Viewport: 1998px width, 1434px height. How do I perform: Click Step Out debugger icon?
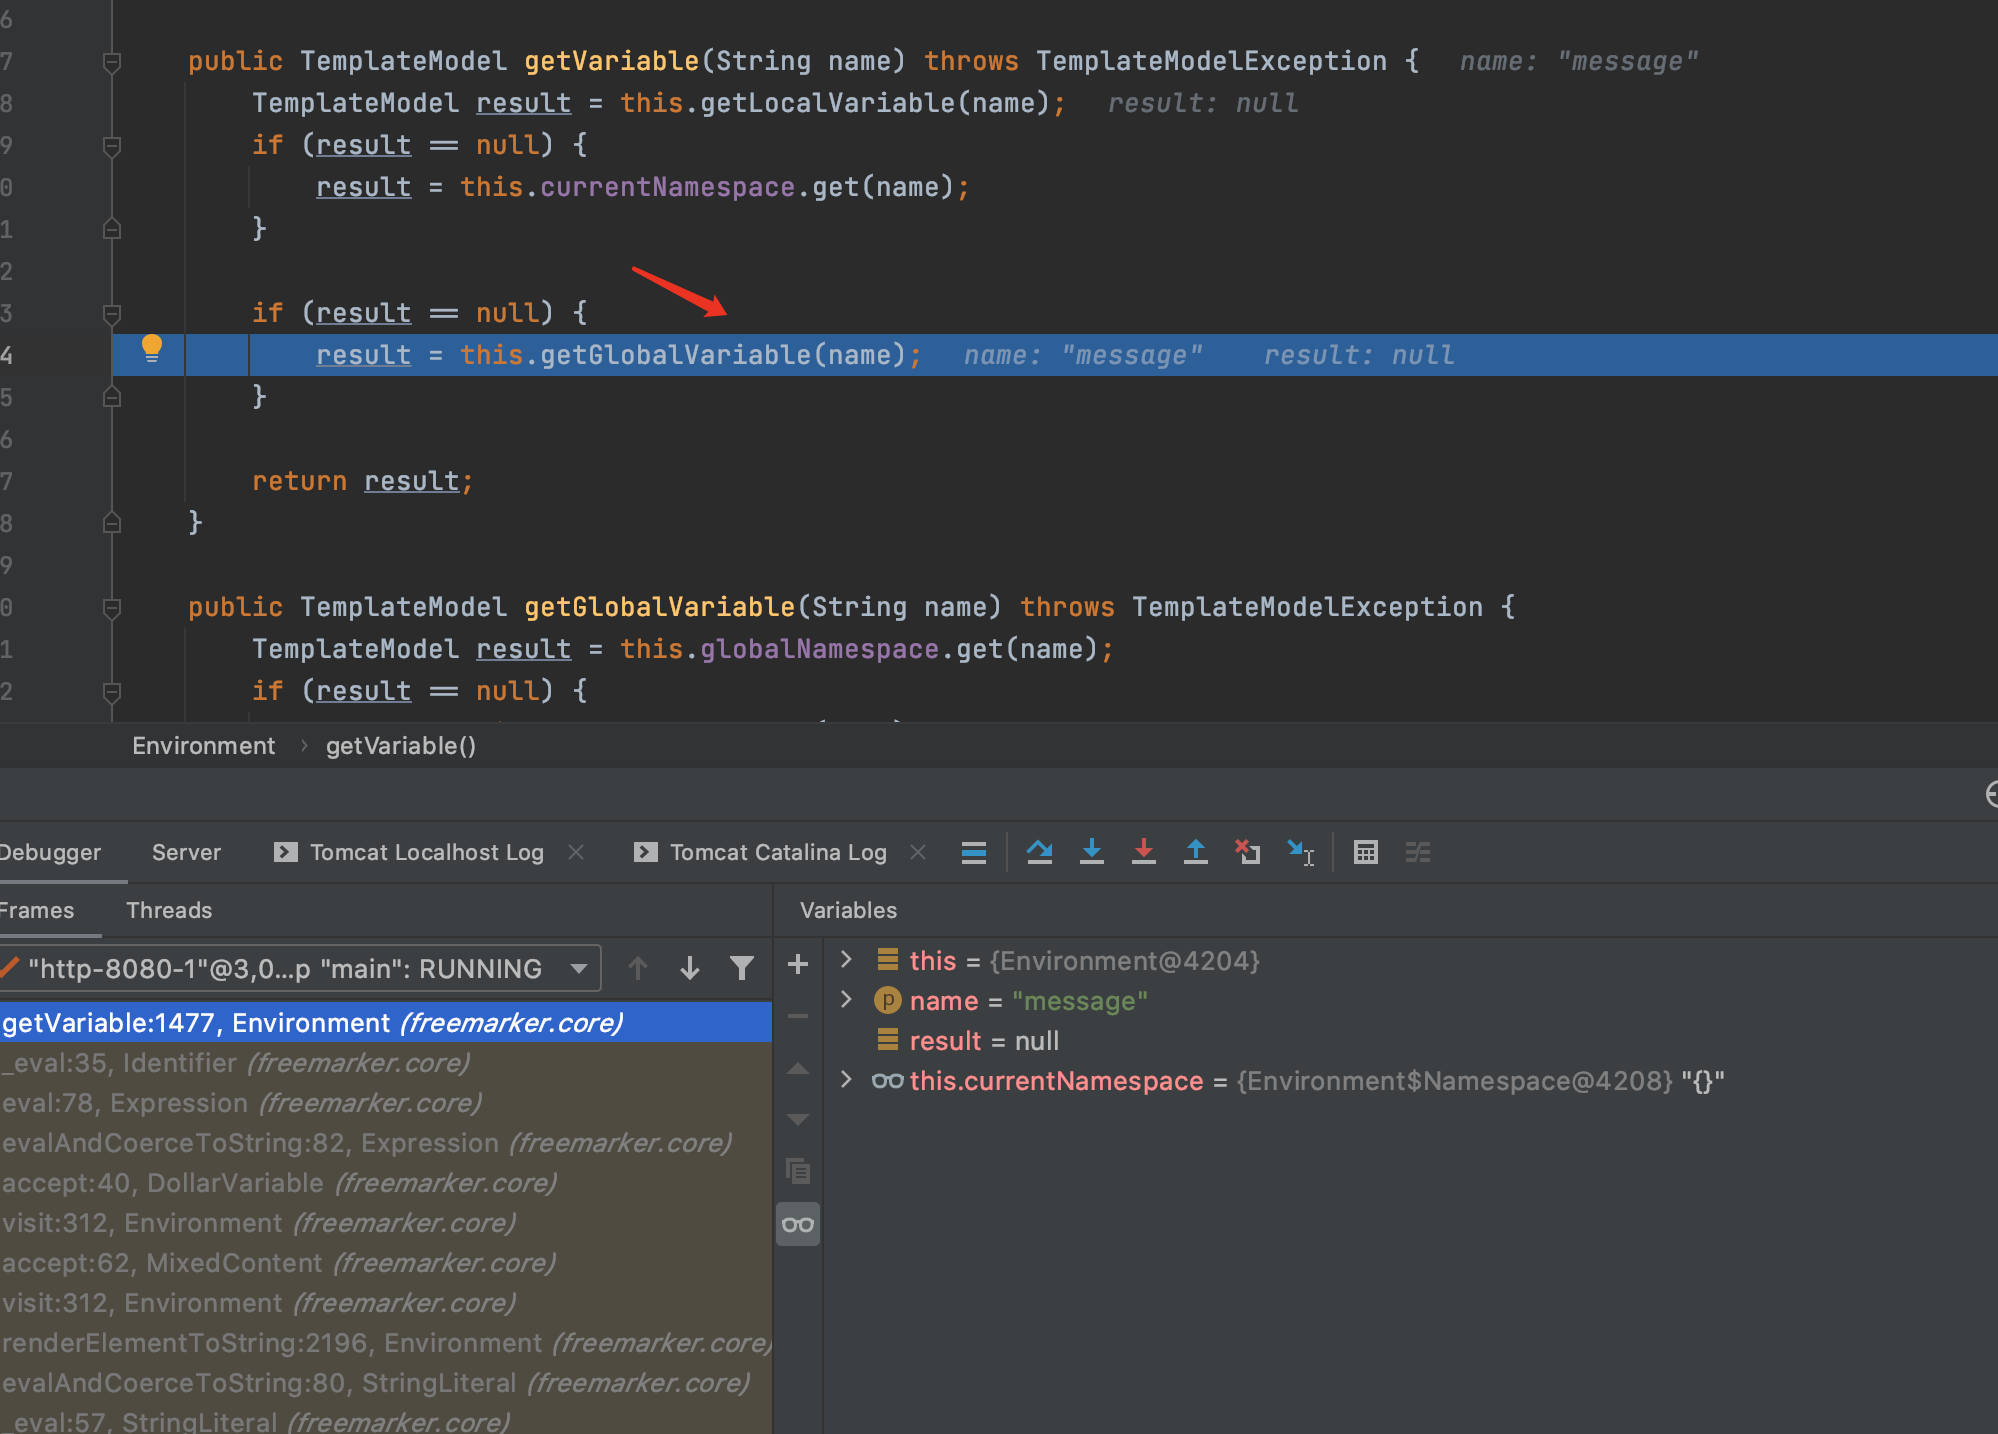pos(1196,852)
